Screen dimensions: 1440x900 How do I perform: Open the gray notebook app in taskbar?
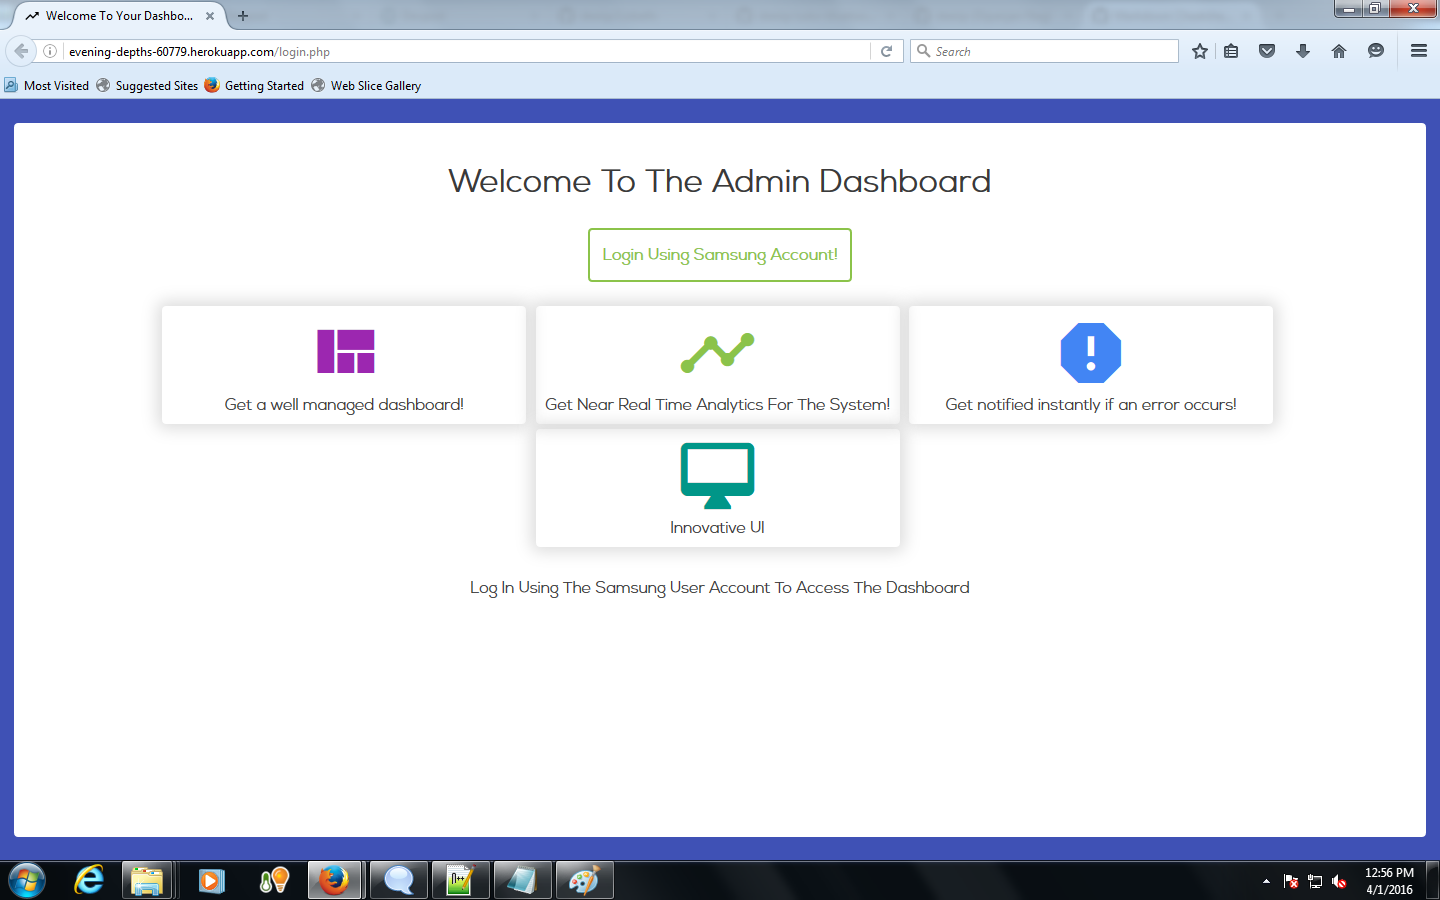pyautogui.click(x=522, y=881)
